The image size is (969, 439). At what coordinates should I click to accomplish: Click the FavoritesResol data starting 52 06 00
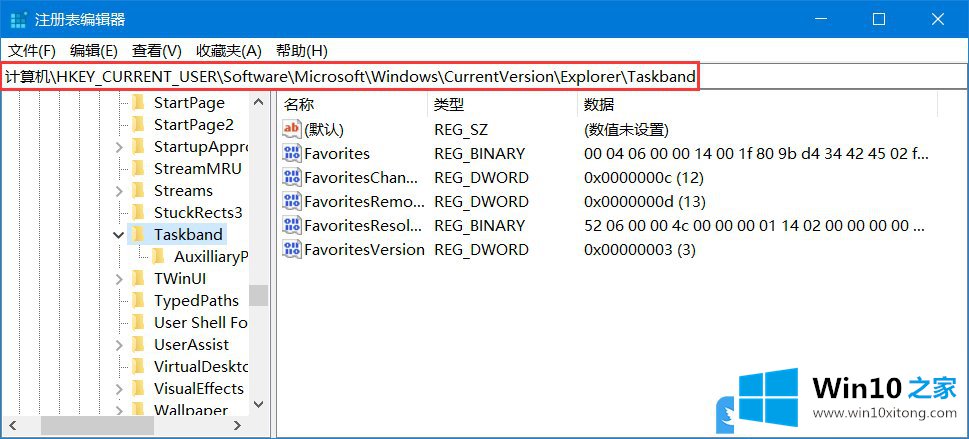[x=755, y=226]
